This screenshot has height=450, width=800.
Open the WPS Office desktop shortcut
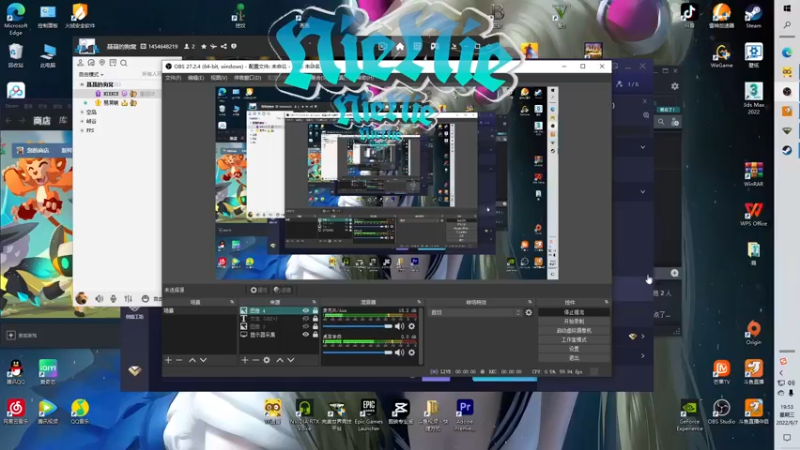point(754,214)
